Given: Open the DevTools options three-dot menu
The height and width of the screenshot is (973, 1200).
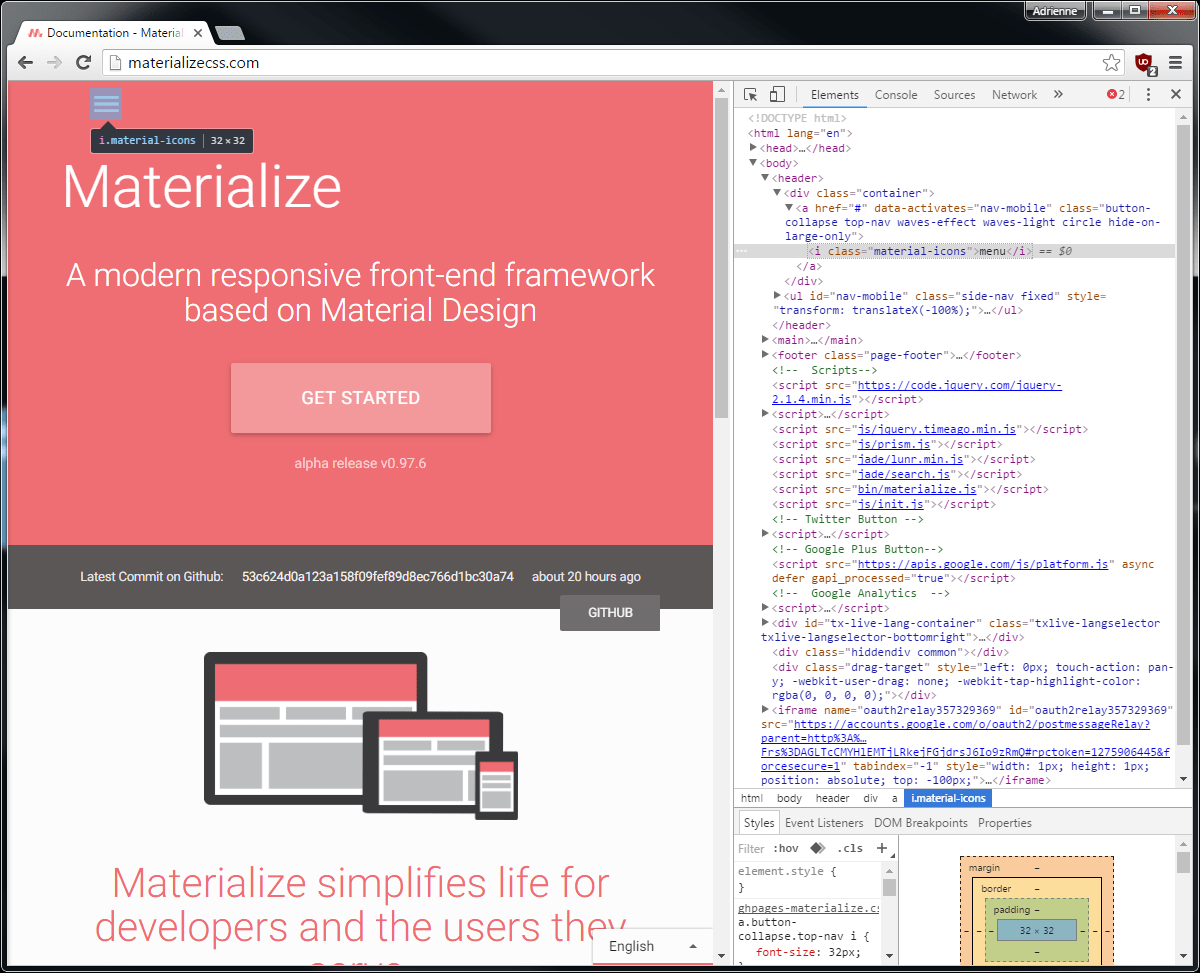Looking at the screenshot, I should (x=1148, y=93).
